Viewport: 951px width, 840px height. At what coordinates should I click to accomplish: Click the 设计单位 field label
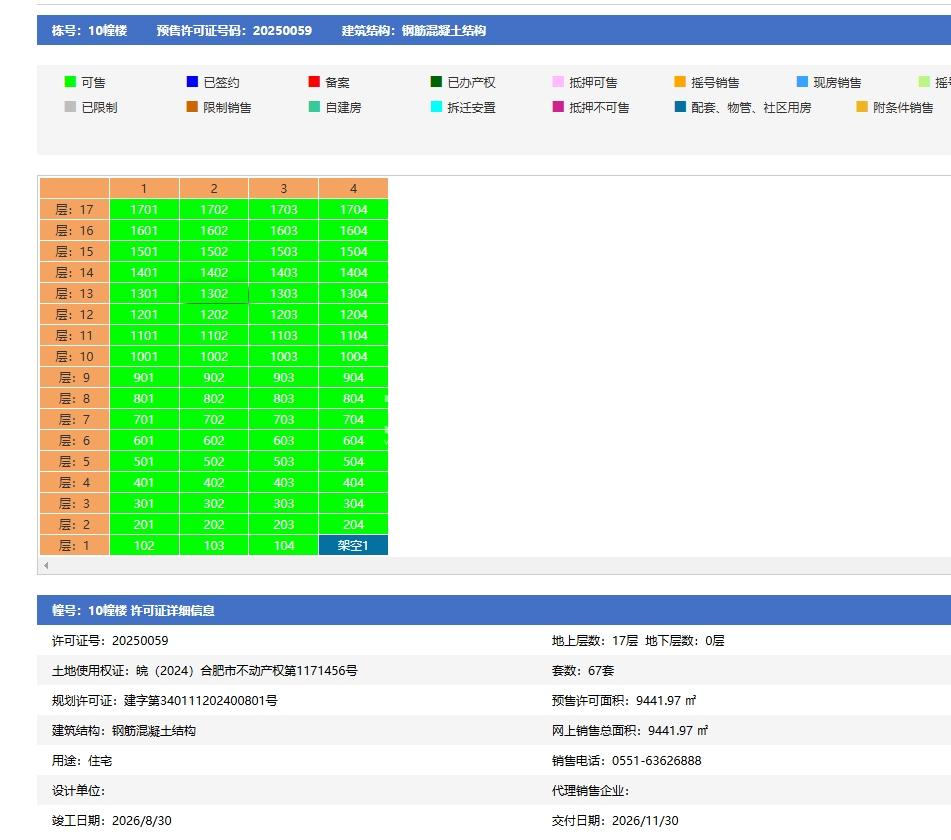[78, 791]
